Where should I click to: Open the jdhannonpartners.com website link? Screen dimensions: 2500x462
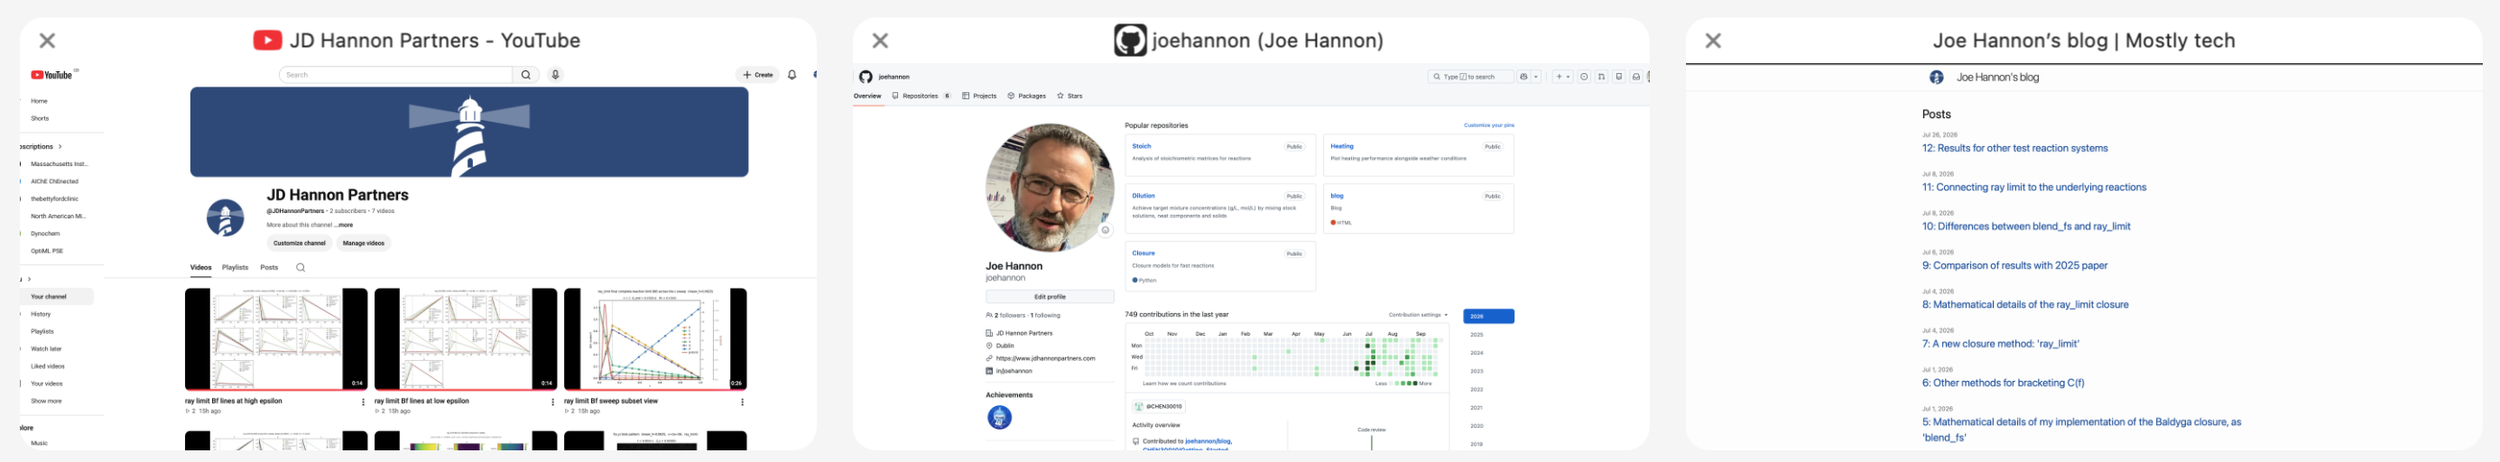(x=1045, y=359)
